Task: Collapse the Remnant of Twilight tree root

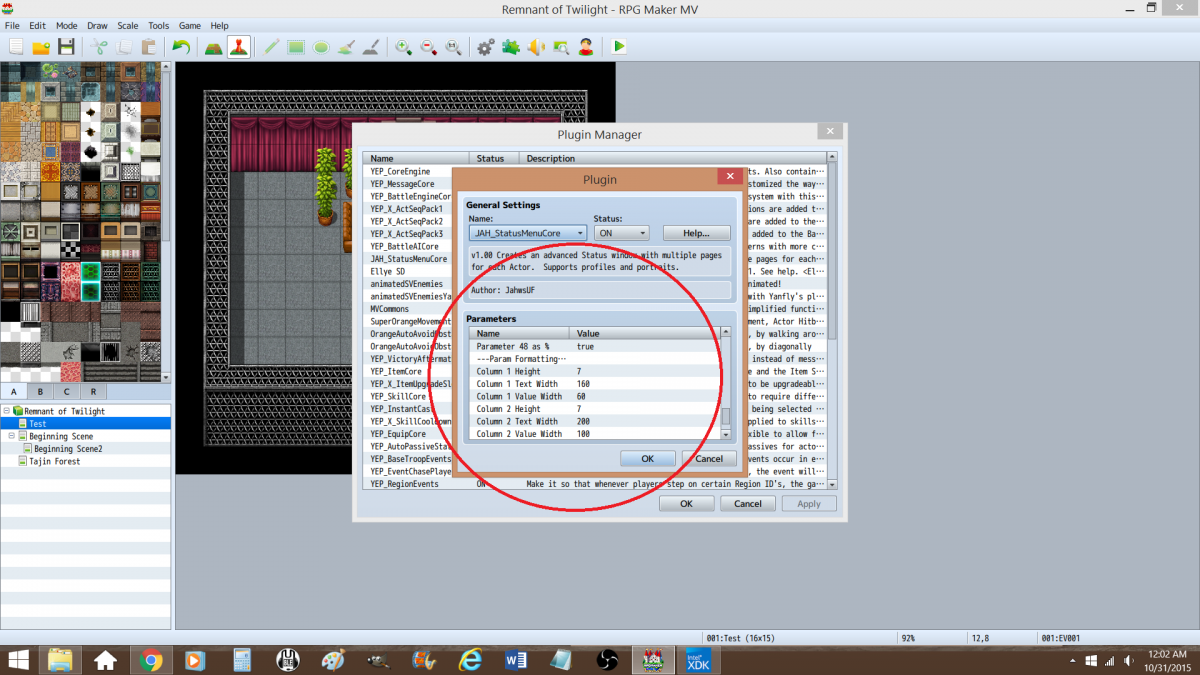Action: tap(7, 411)
